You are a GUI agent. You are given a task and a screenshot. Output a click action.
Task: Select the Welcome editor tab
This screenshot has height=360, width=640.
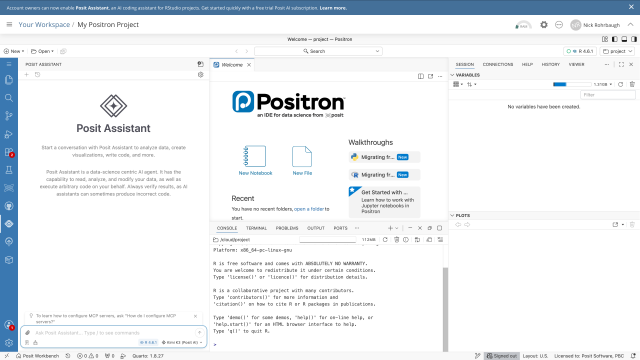[232, 65]
